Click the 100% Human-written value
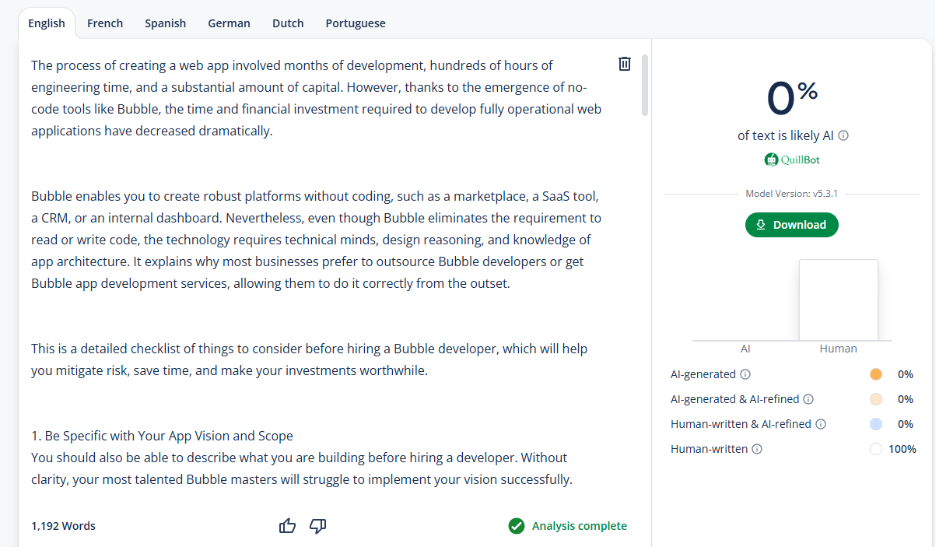 tap(902, 449)
